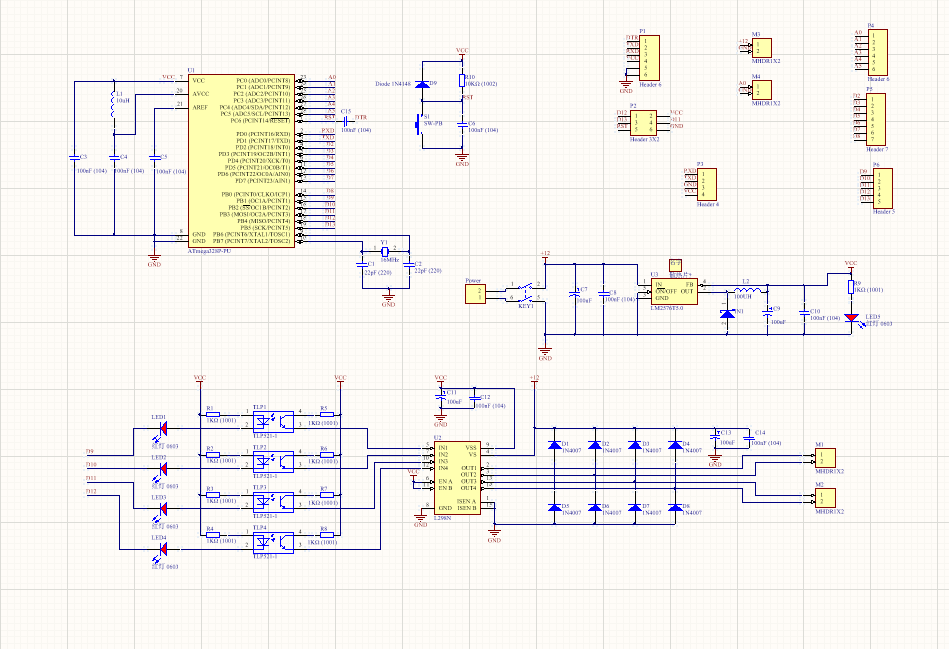Select the 16MHz crystal Y1
The image size is (949, 649).
point(384,251)
